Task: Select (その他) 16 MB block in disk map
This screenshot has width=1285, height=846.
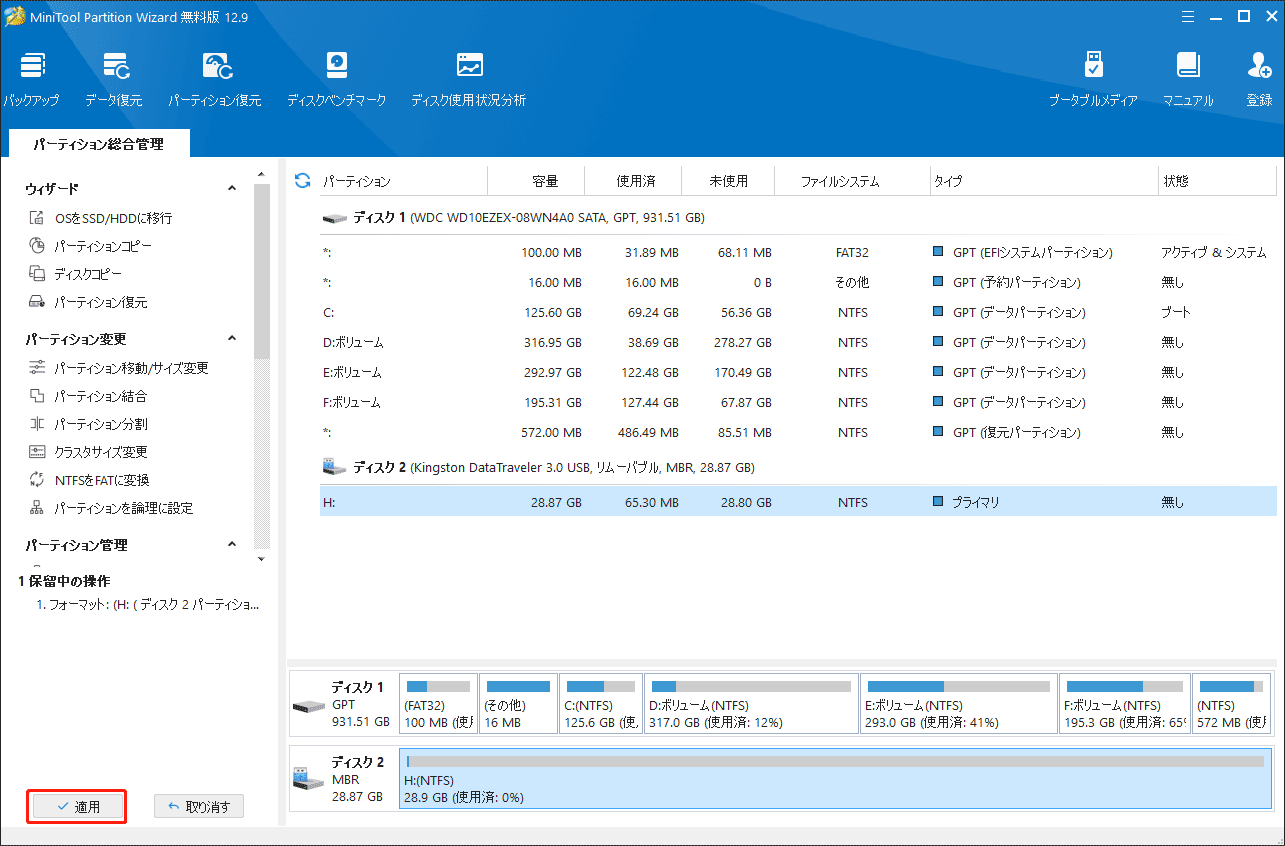Action: 518,704
